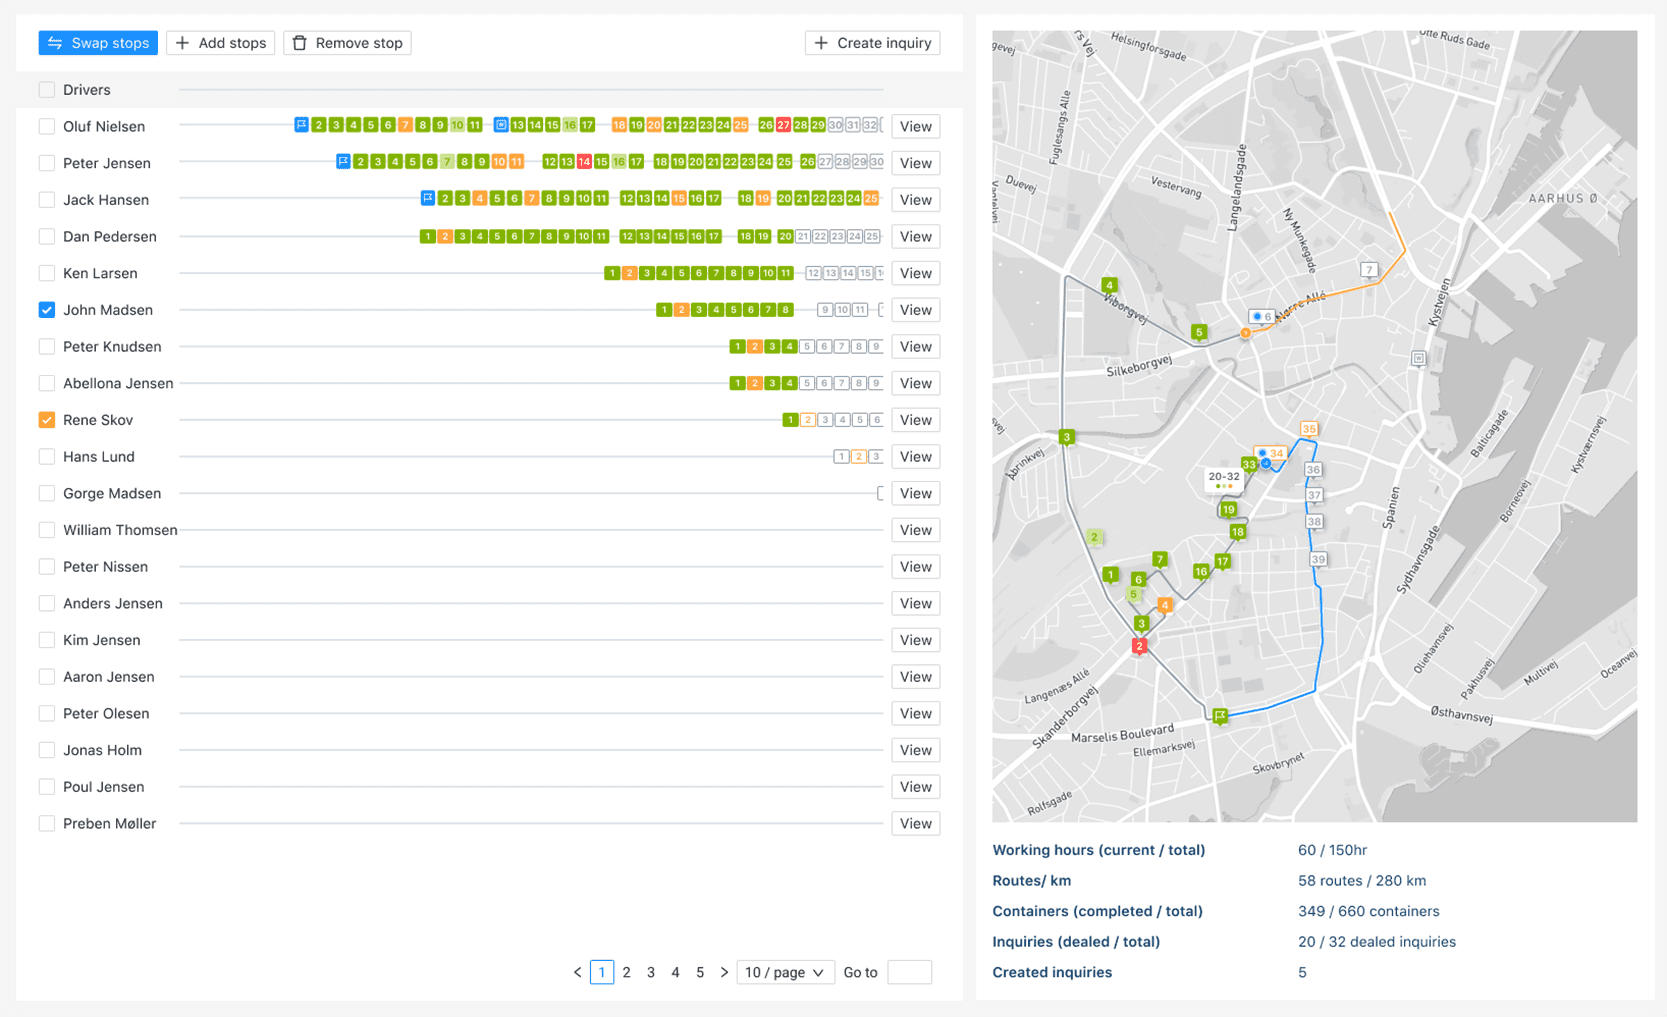Click the Go to page input field
The image size is (1667, 1018).
point(909,972)
